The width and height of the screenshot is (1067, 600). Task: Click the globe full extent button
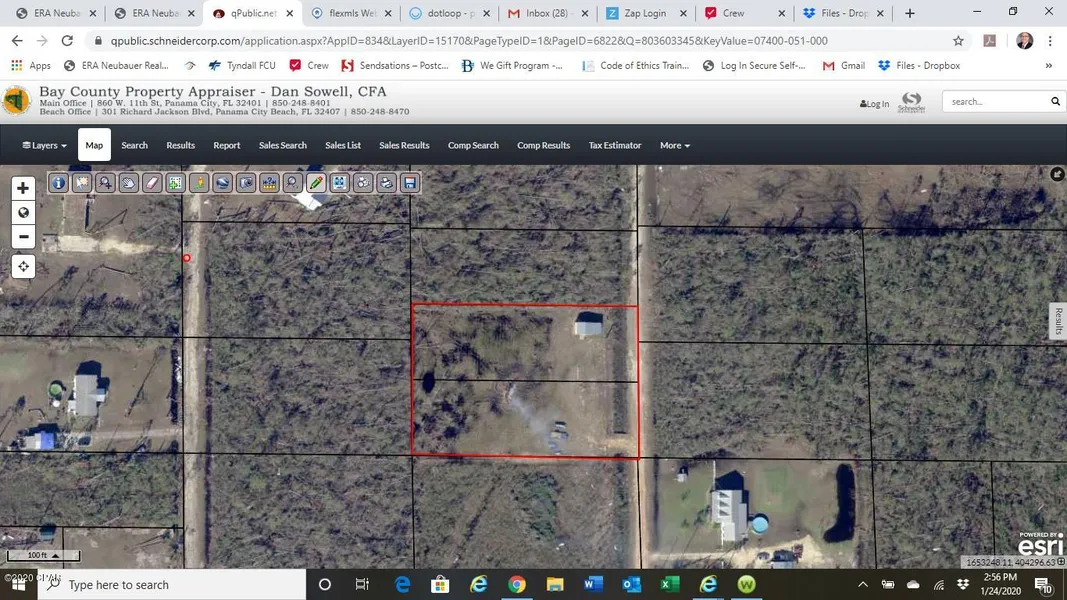[23, 212]
